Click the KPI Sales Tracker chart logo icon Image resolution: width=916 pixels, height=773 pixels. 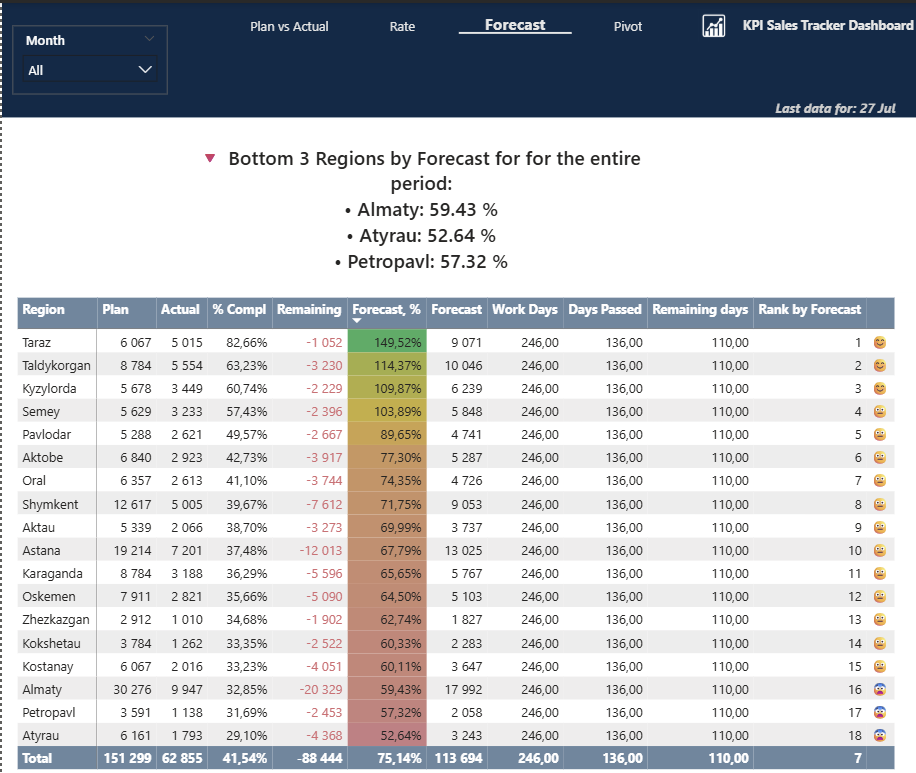(714, 26)
